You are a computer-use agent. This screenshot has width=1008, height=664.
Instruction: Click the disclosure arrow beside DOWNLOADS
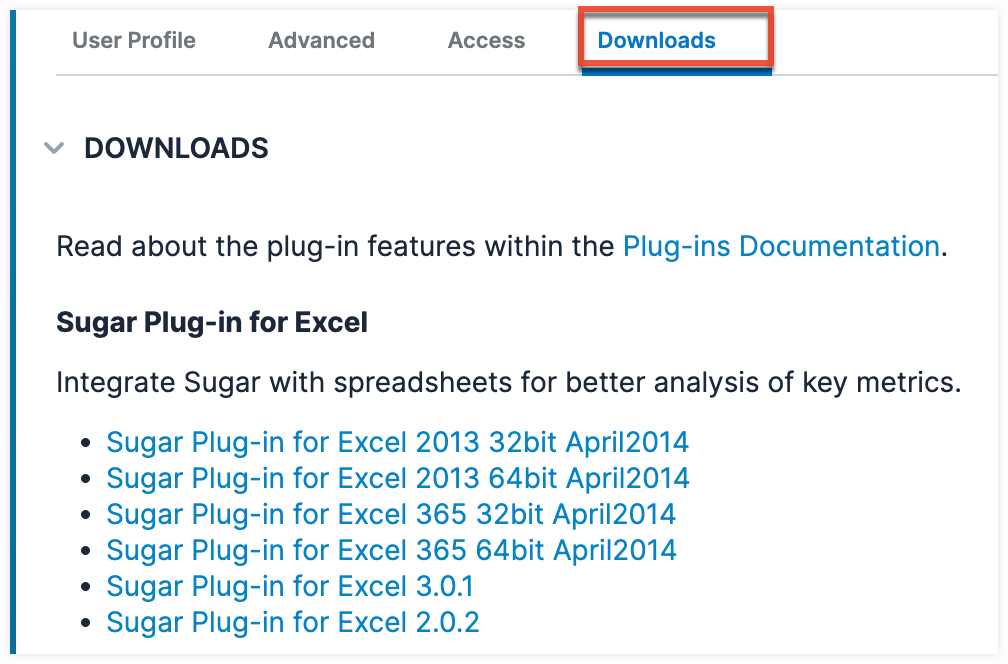click(54, 147)
